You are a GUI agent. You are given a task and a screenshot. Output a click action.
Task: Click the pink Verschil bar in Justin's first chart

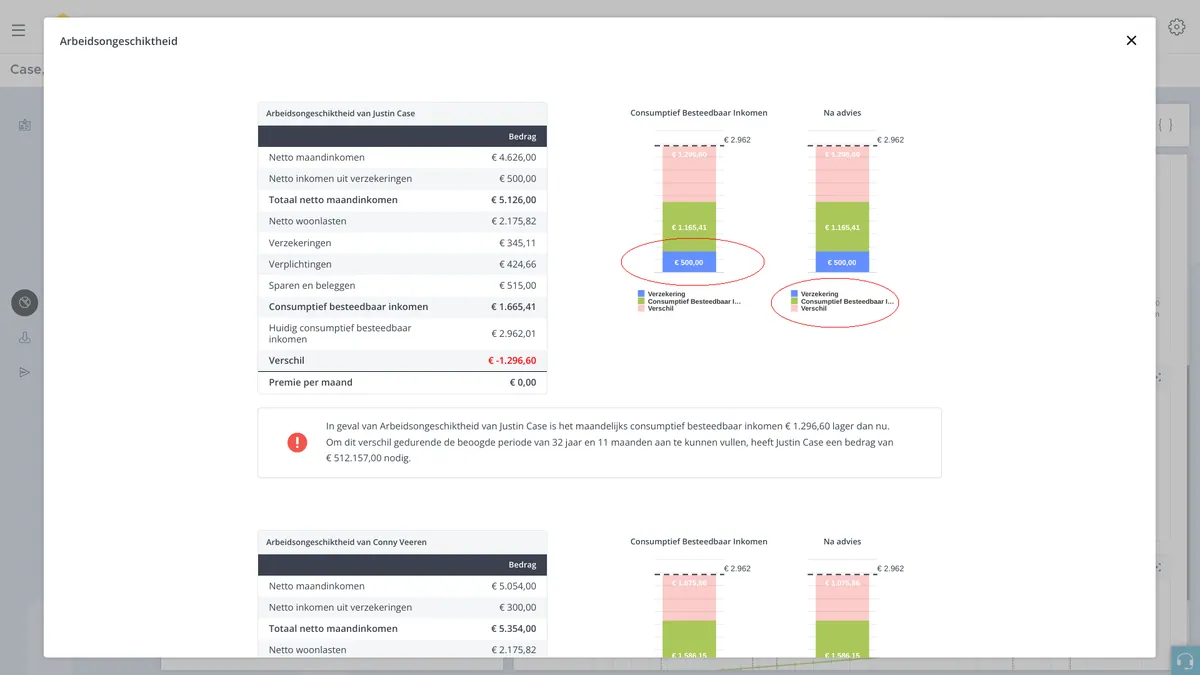pyautogui.click(x=689, y=175)
